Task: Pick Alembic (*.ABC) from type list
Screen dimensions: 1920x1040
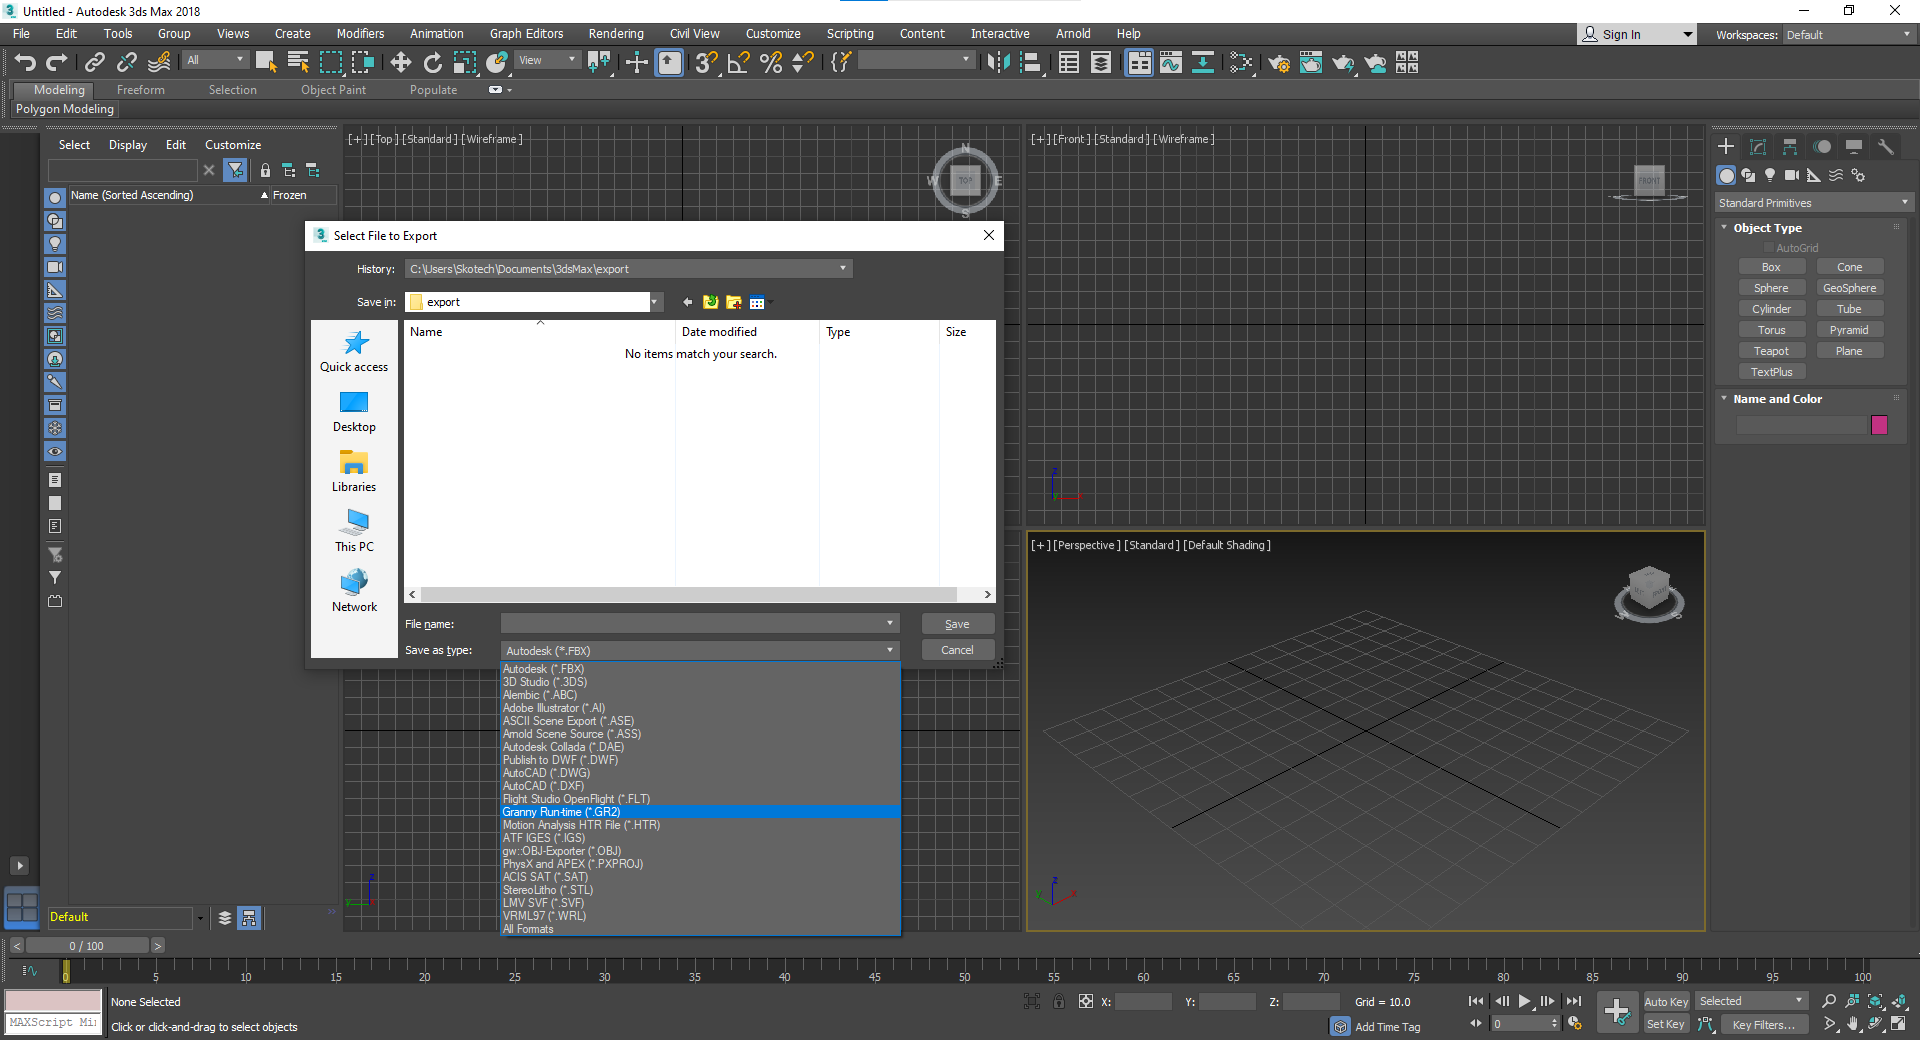Action: point(700,695)
